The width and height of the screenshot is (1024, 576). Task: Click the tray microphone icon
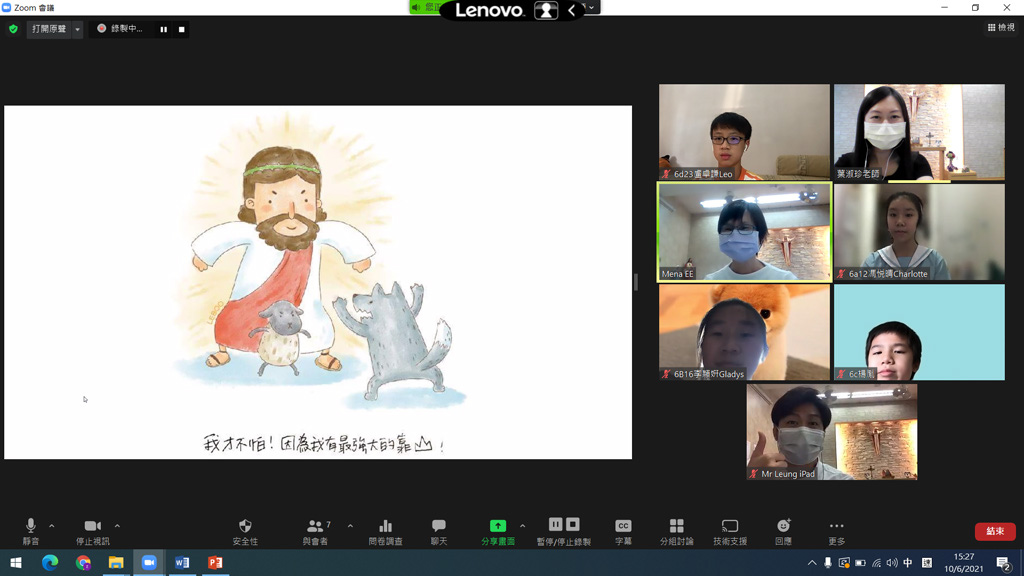point(828,563)
